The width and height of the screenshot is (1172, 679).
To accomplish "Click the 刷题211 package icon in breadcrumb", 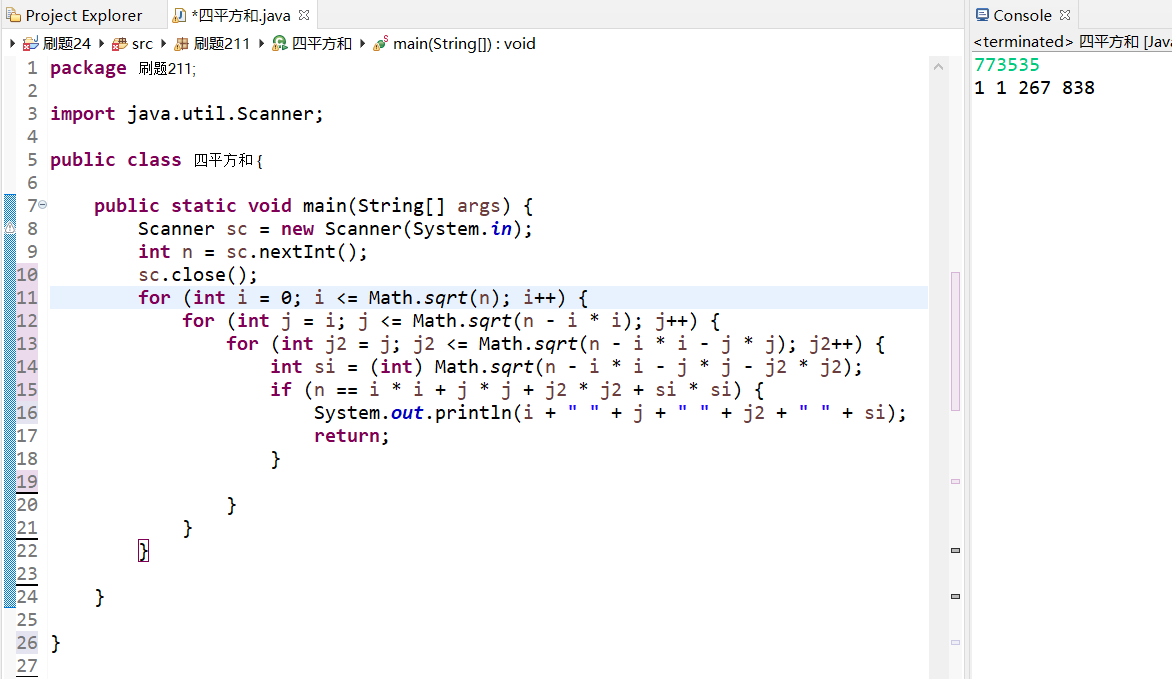I will 182,44.
